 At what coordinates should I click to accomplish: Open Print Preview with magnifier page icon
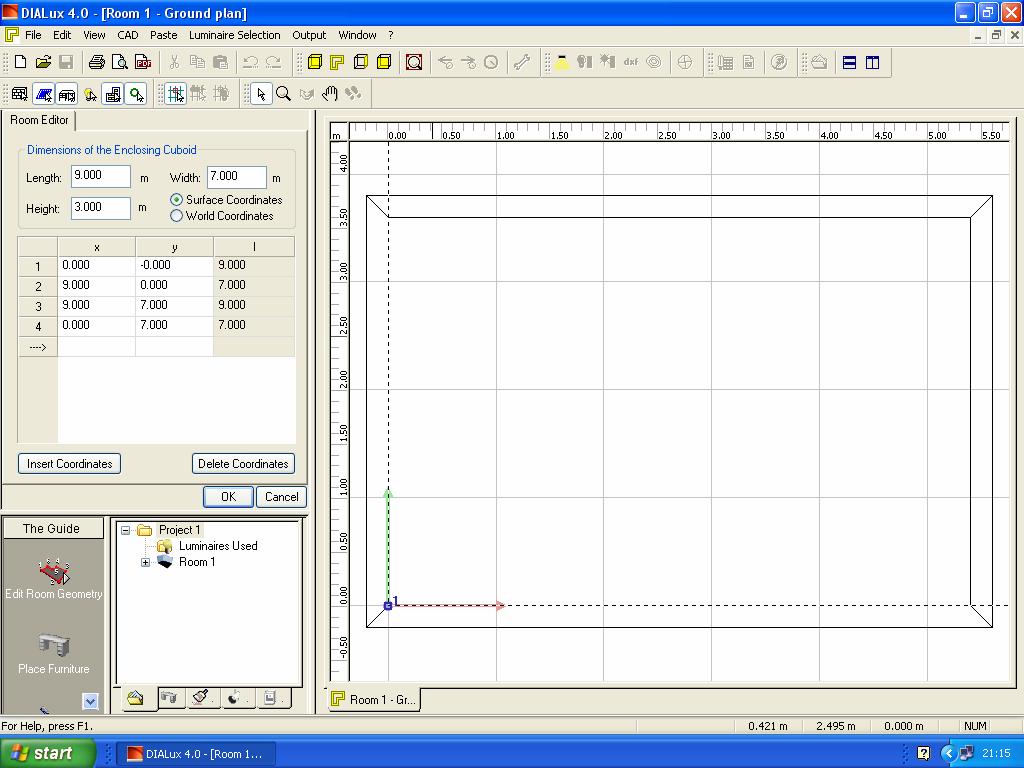120,62
